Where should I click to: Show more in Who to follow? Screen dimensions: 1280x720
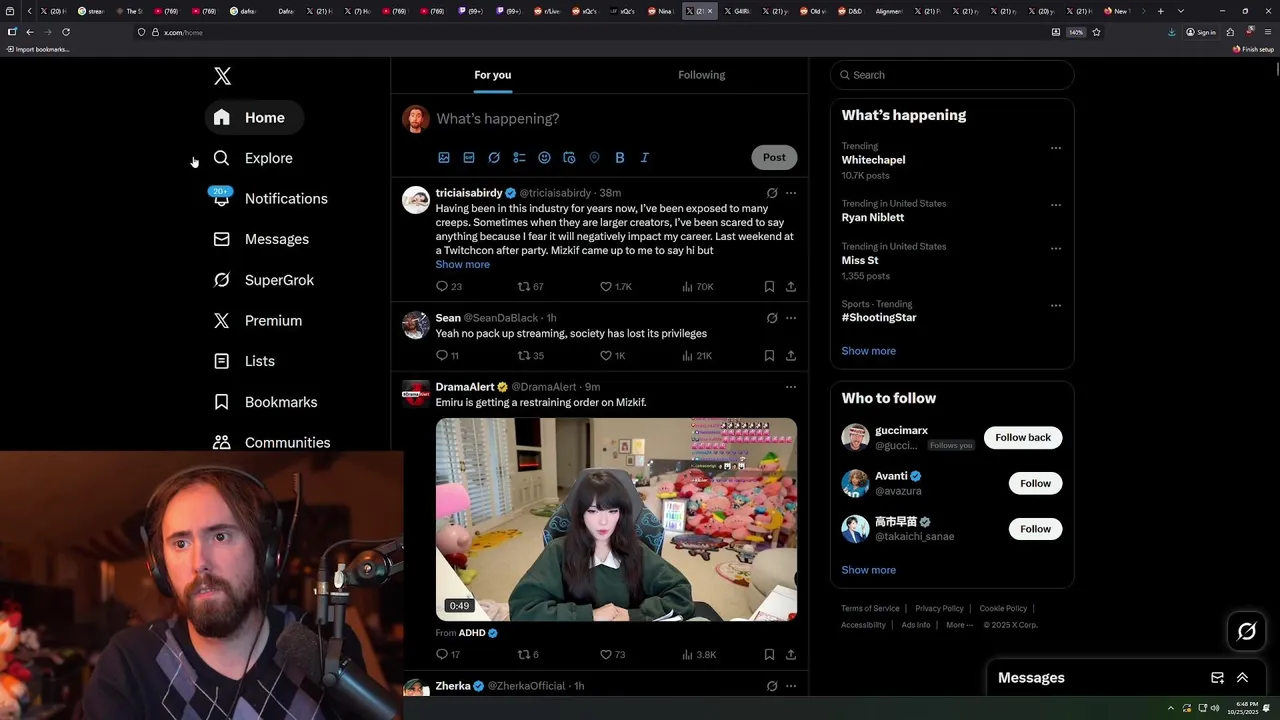868,570
